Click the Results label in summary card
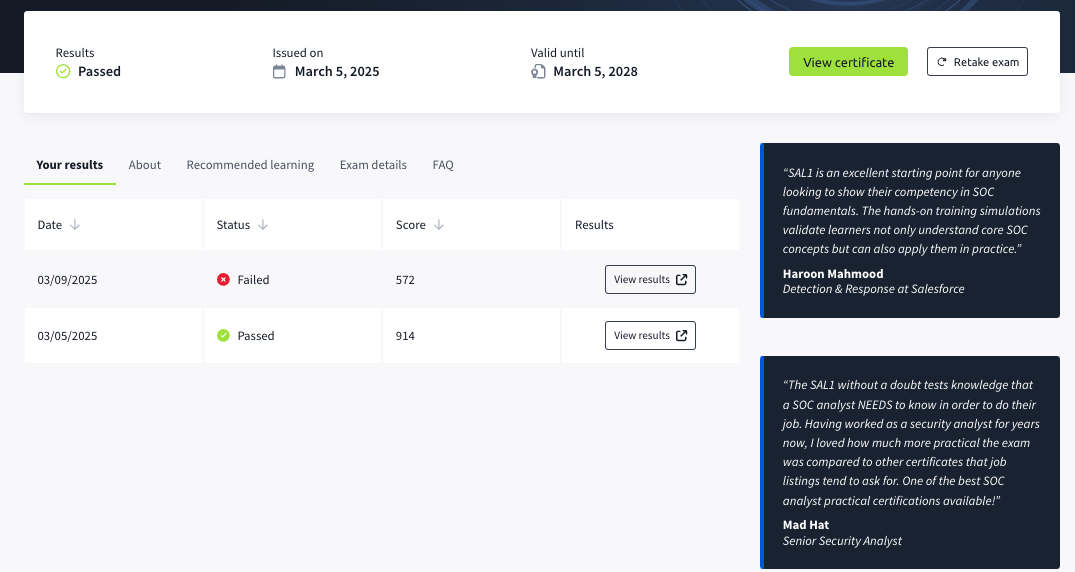The image size is (1075, 572). click(x=75, y=53)
